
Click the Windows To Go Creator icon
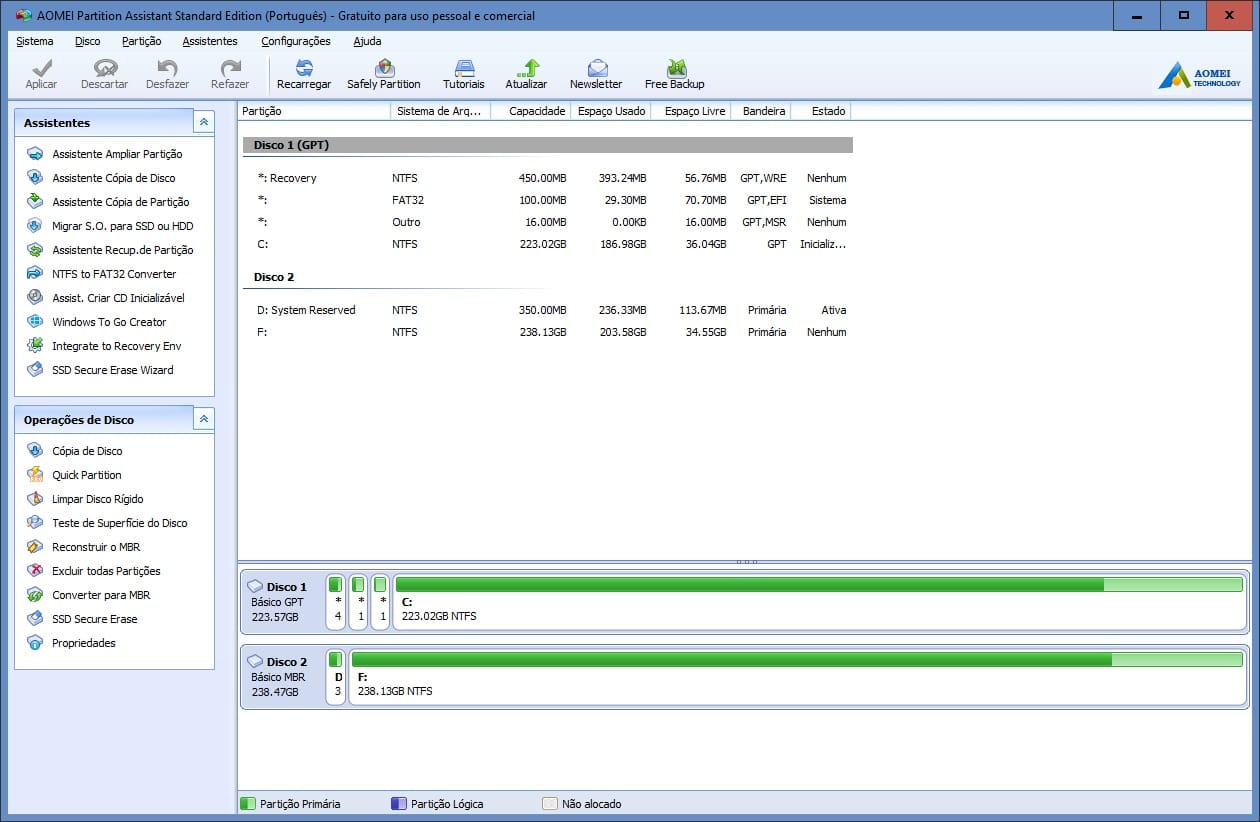[x=35, y=322]
